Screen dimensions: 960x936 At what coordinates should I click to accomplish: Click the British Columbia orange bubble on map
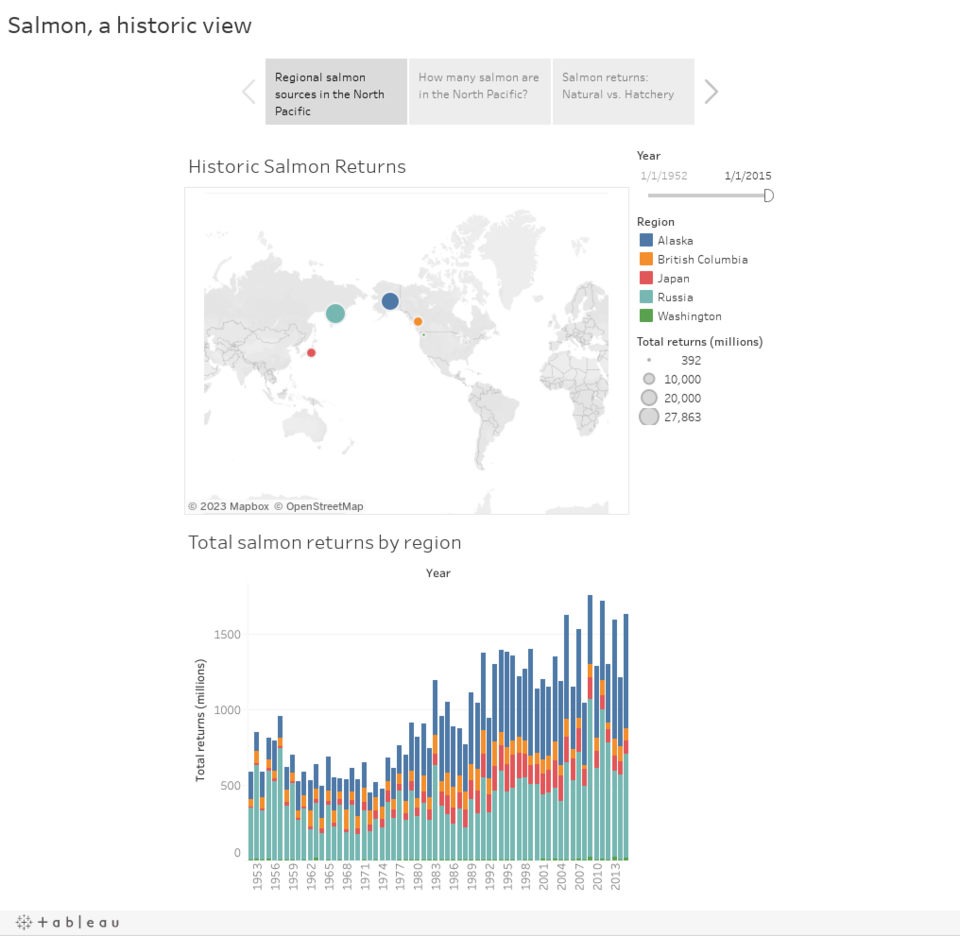(418, 321)
